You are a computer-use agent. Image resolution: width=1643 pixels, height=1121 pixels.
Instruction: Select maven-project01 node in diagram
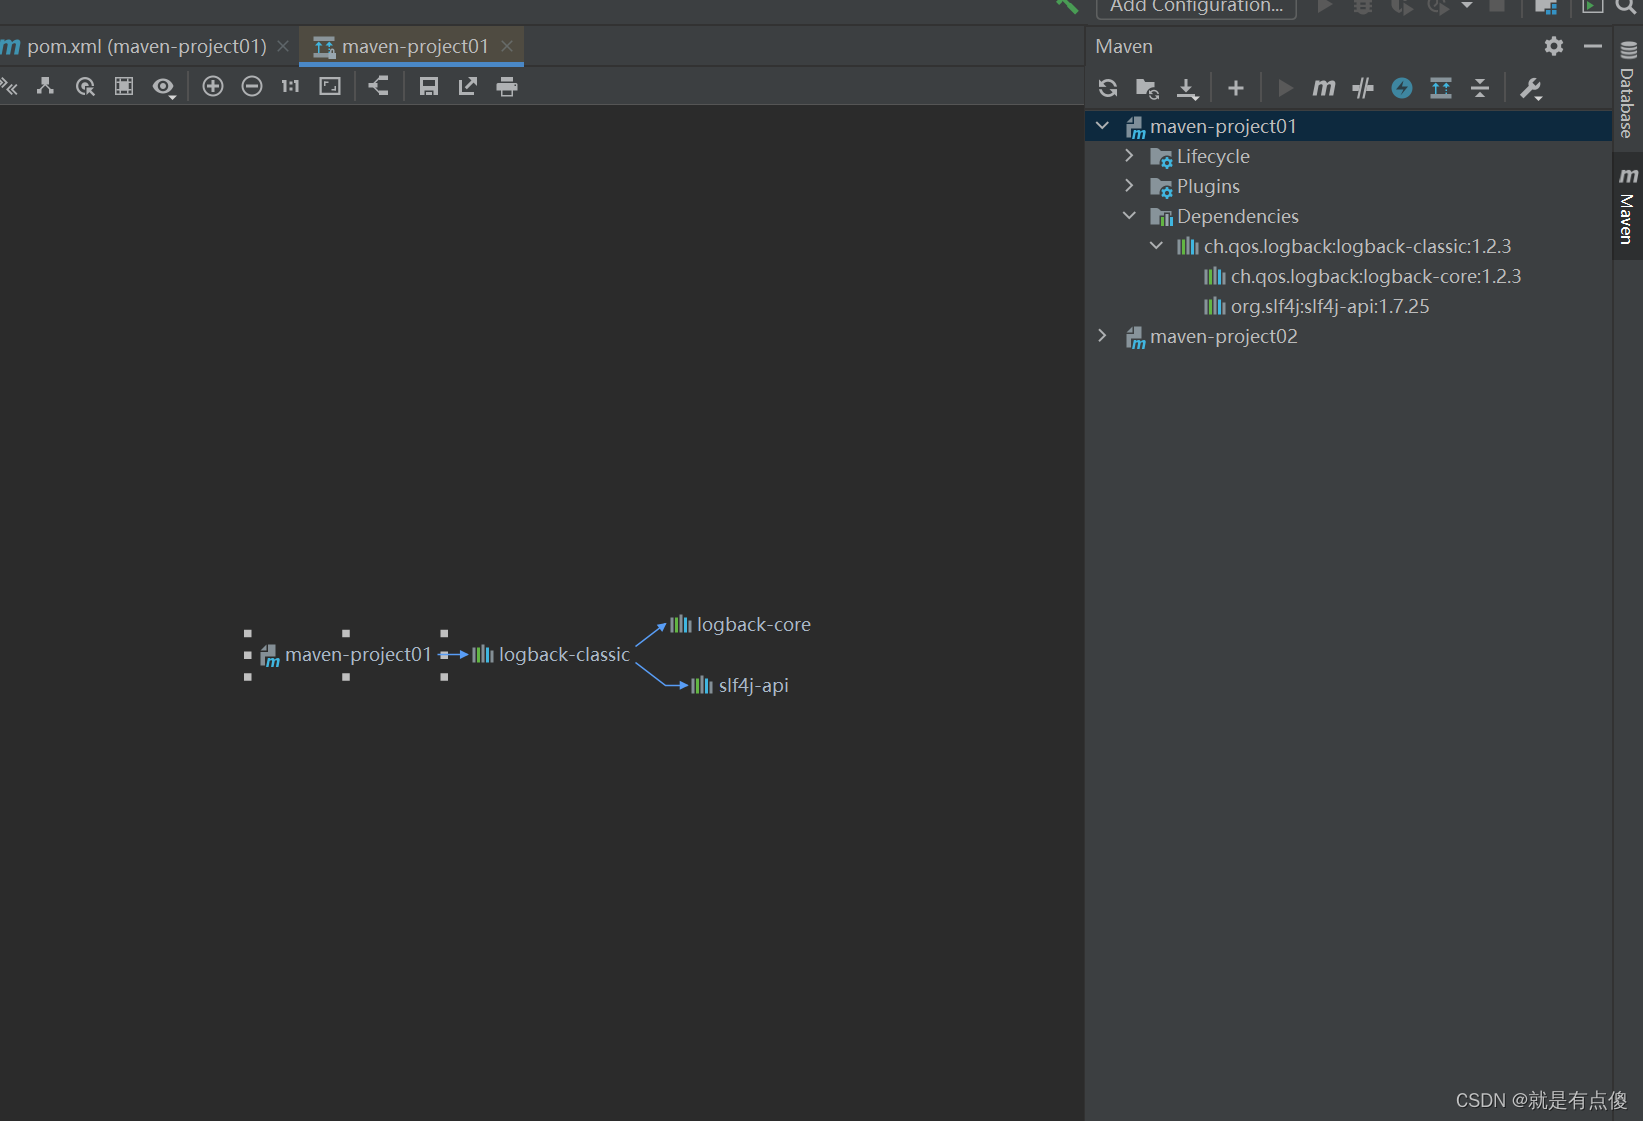346,655
